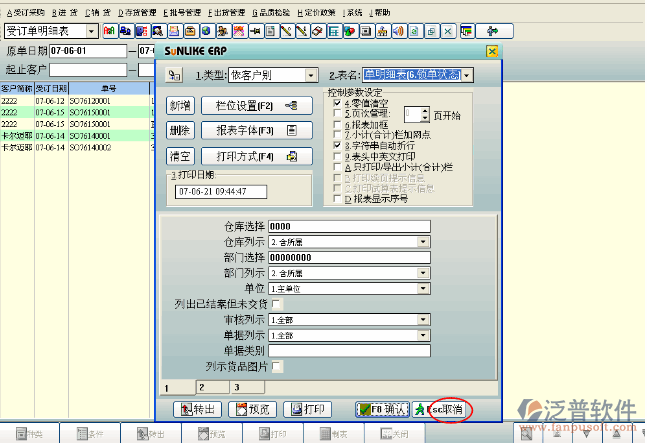
Task: Toggle 列出已结案但未交货 checkbox
Action: pos(277,303)
